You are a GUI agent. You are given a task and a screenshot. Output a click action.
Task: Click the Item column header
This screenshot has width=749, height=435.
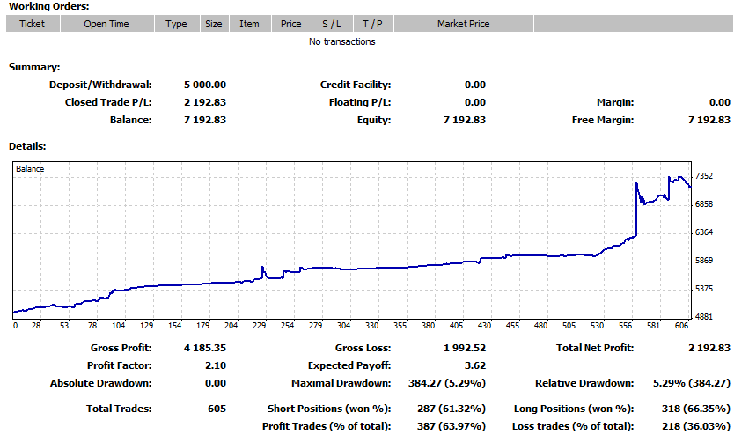click(249, 24)
